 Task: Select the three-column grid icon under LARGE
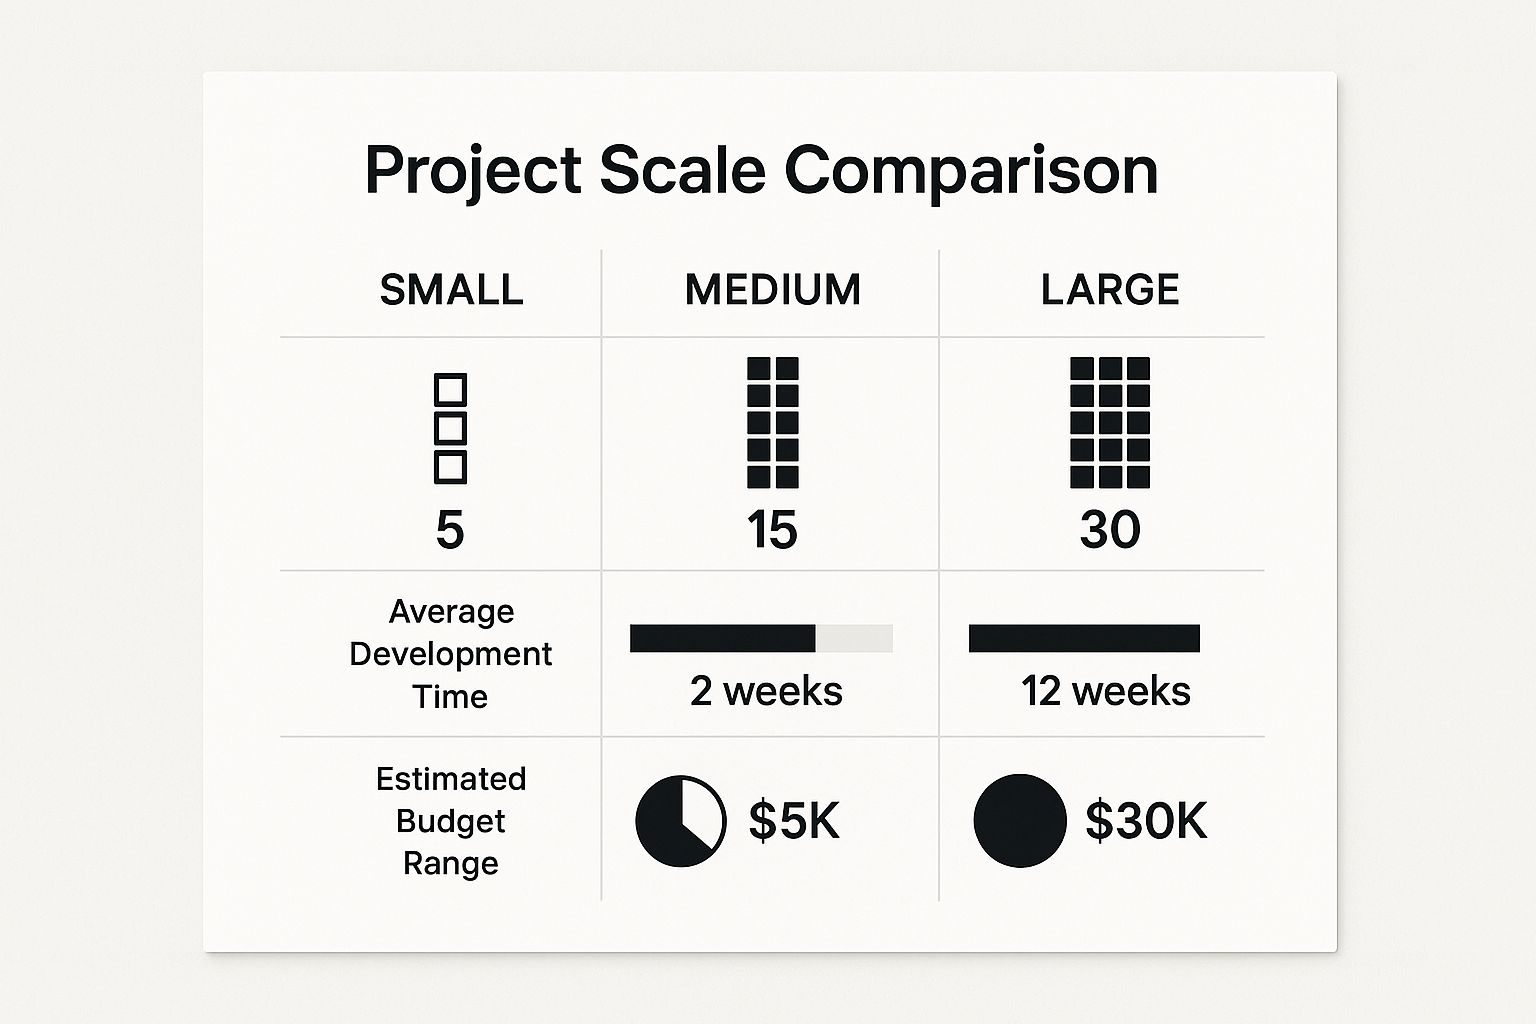(1110, 422)
